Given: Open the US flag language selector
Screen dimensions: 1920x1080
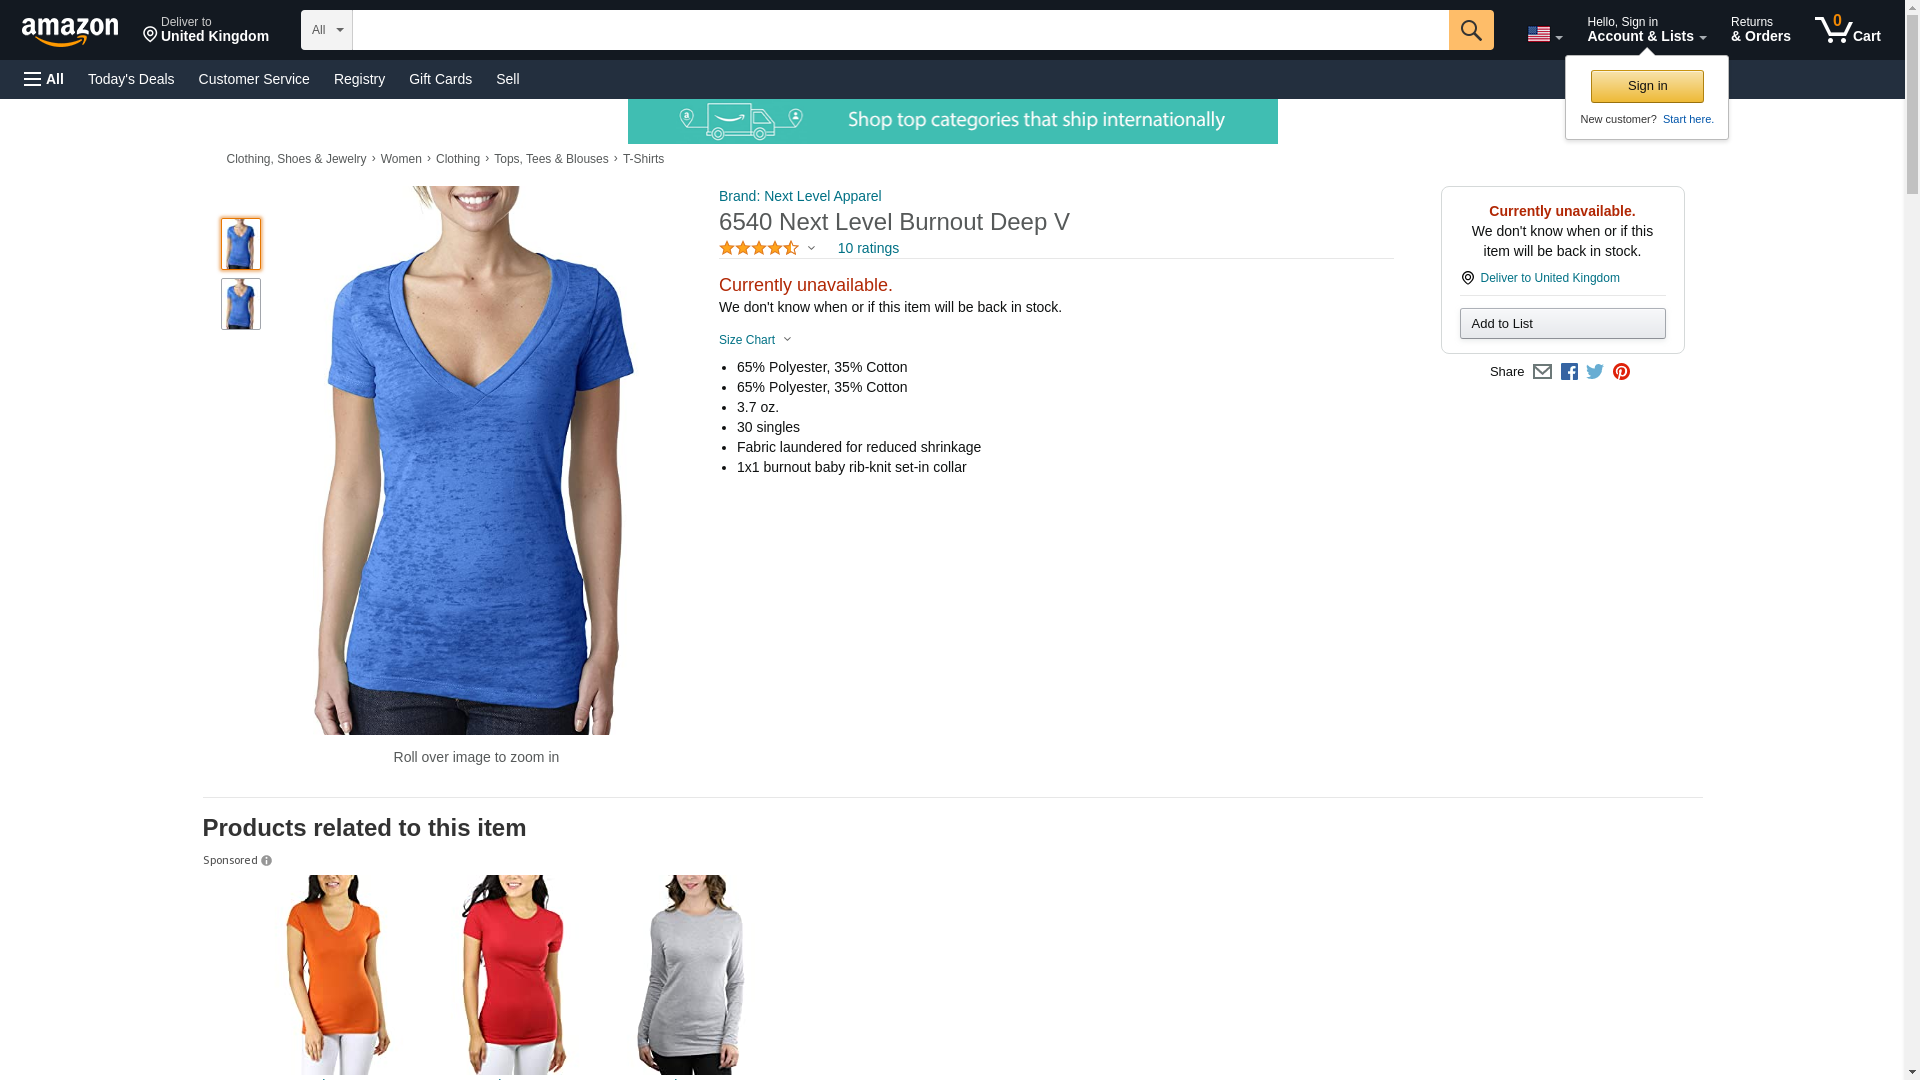Looking at the screenshot, I should (1544, 35).
